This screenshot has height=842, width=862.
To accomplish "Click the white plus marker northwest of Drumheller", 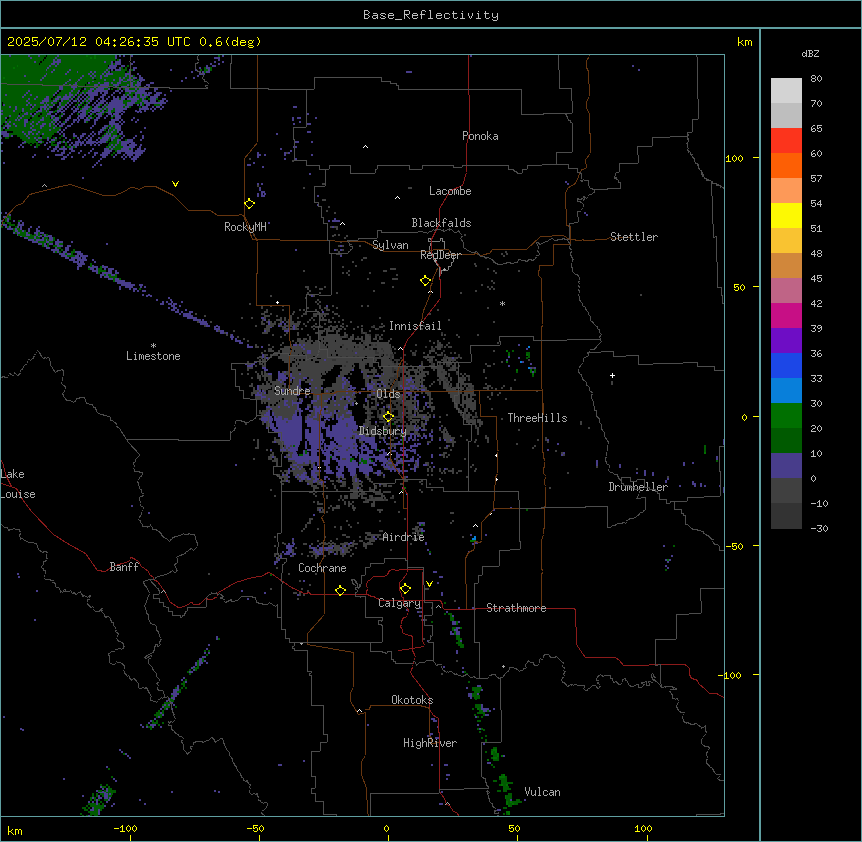I will (612, 375).
